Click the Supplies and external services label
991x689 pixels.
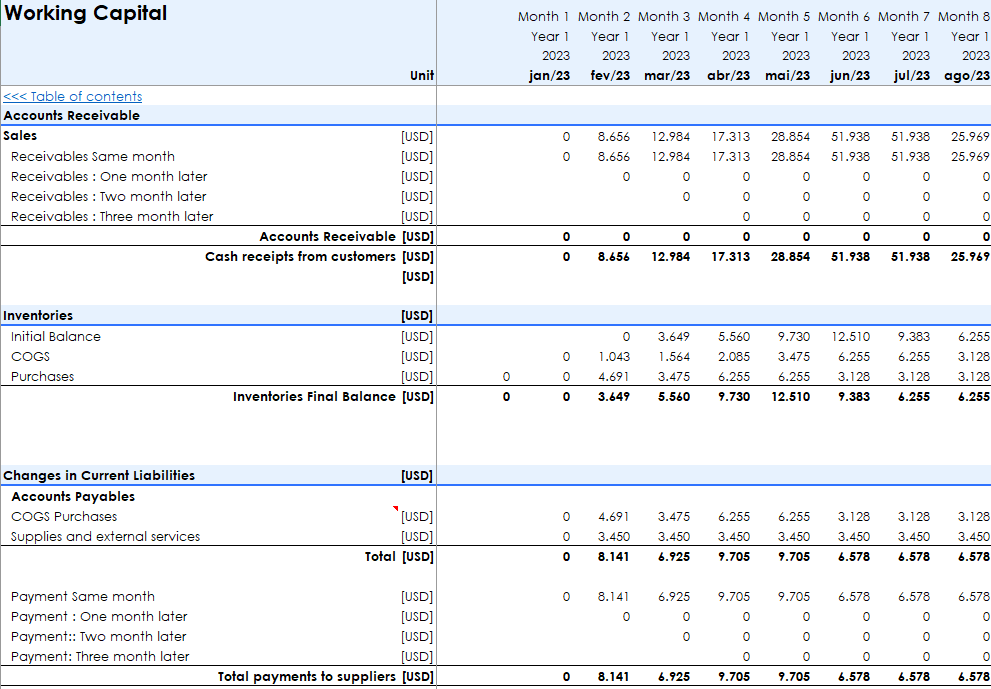[x=106, y=536]
